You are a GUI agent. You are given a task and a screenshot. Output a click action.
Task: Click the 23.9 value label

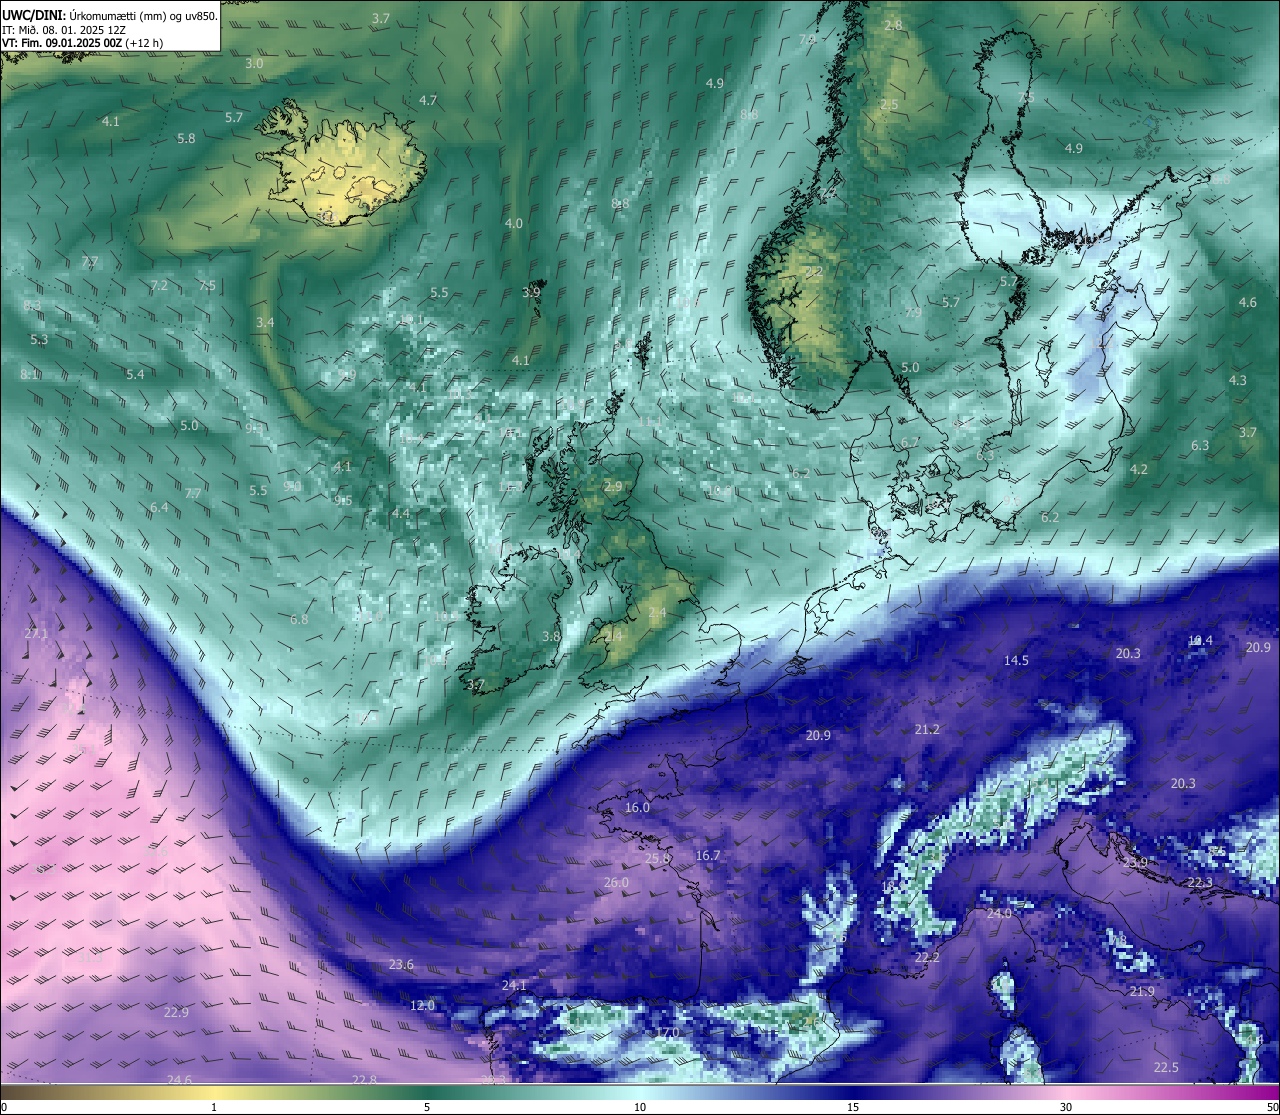coord(1135,862)
